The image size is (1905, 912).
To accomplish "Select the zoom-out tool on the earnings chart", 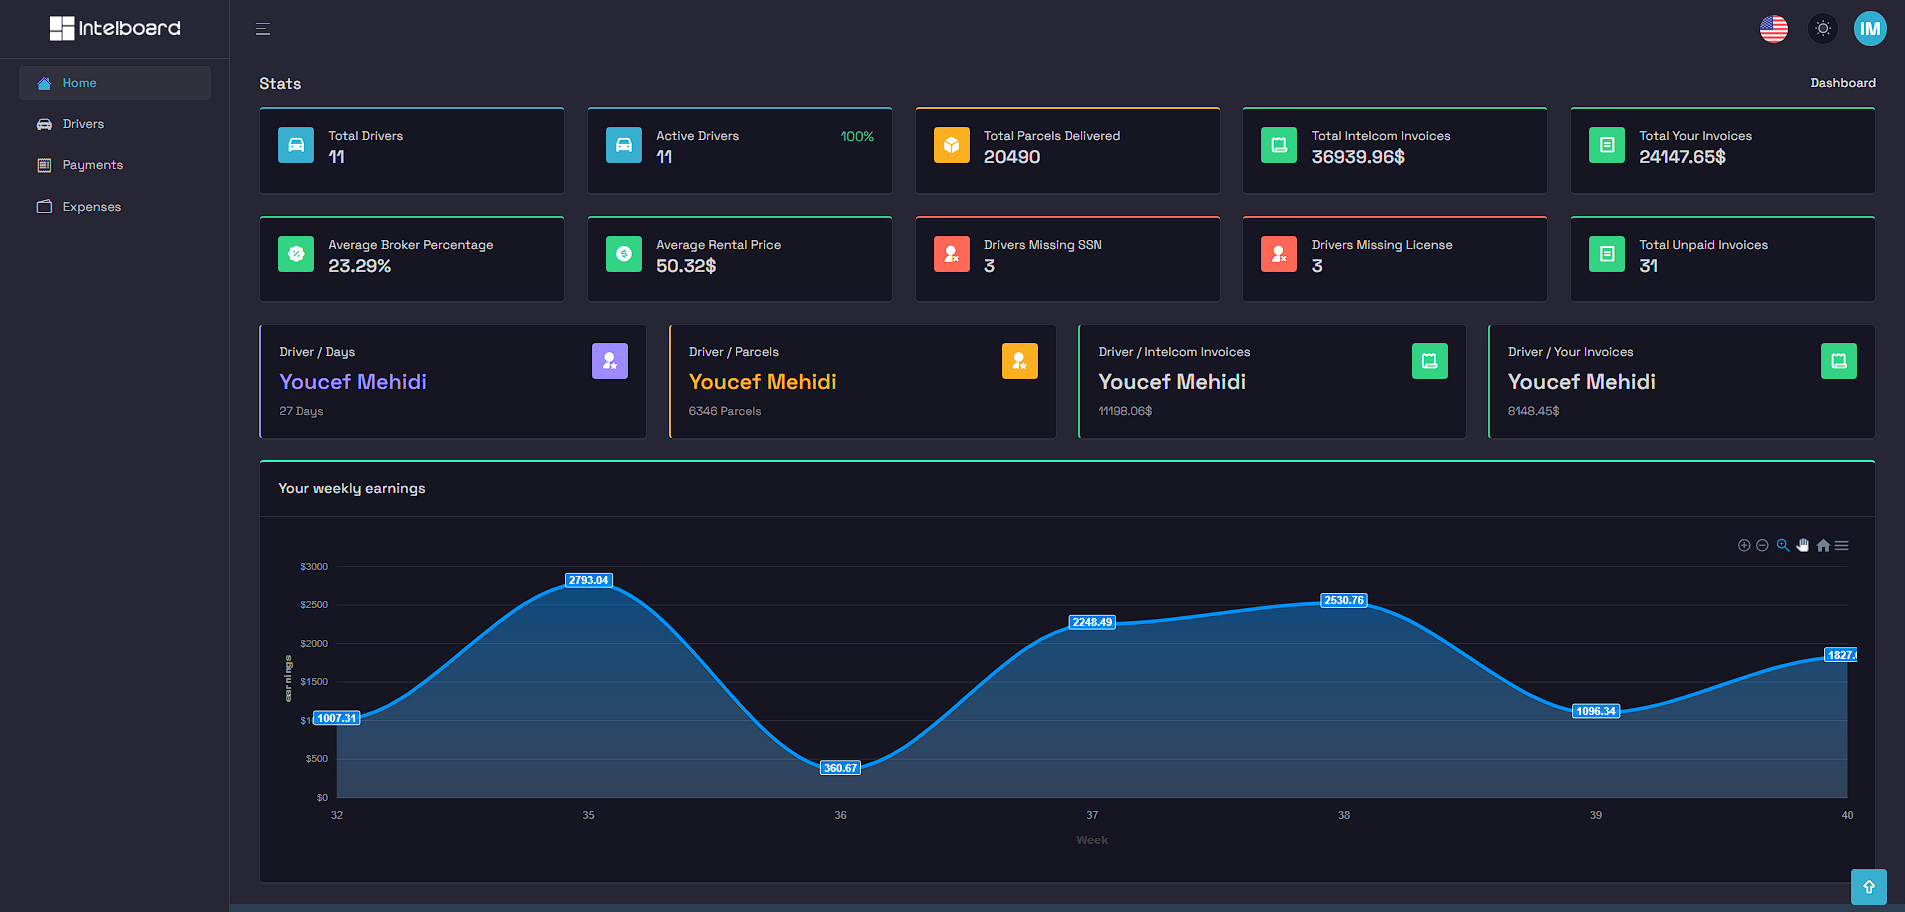I will pos(1762,545).
